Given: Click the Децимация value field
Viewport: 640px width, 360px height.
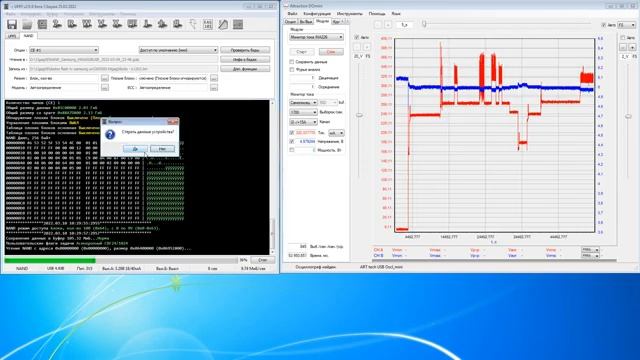Looking at the screenshot, I should click(x=302, y=78).
